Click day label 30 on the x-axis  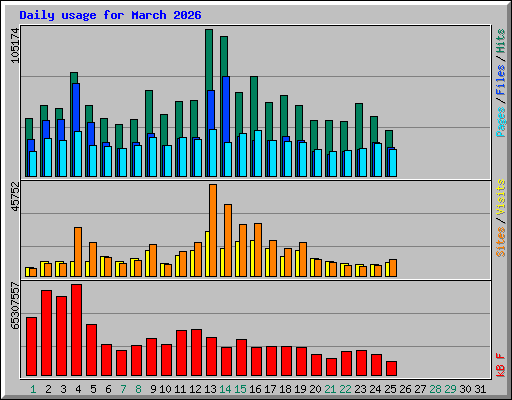[x=465, y=389]
